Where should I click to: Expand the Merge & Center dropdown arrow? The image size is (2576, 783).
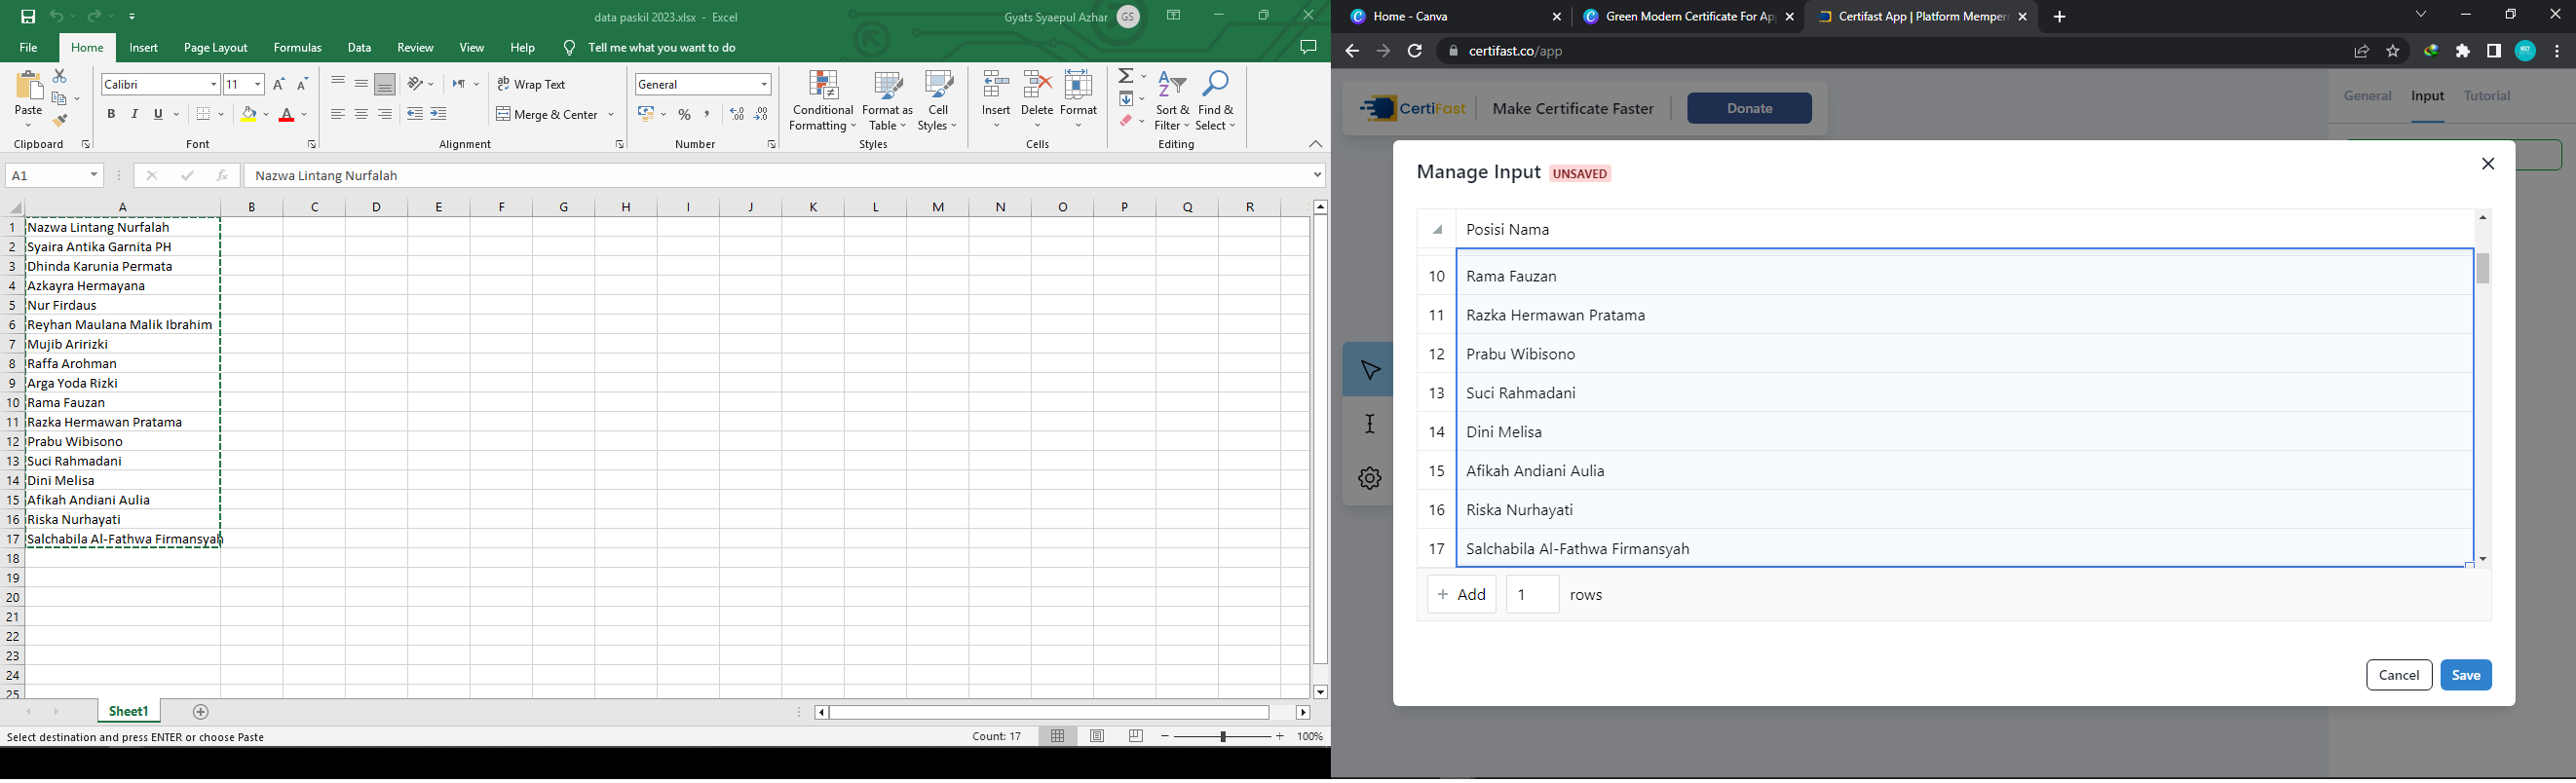[611, 115]
